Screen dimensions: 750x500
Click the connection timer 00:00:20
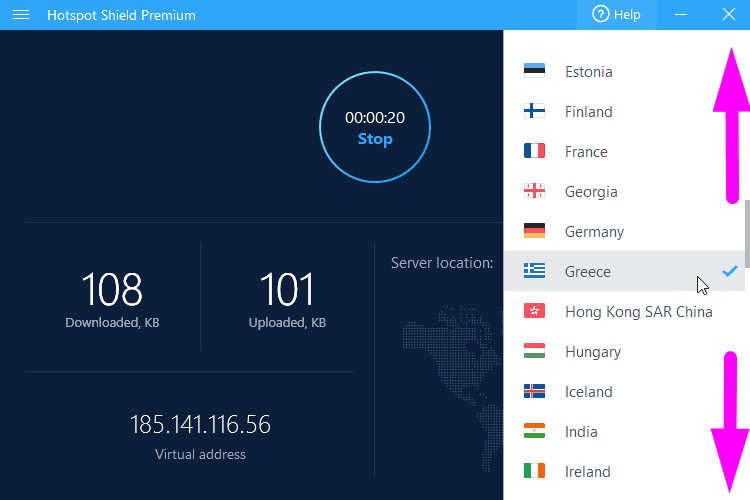[x=375, y=117]
